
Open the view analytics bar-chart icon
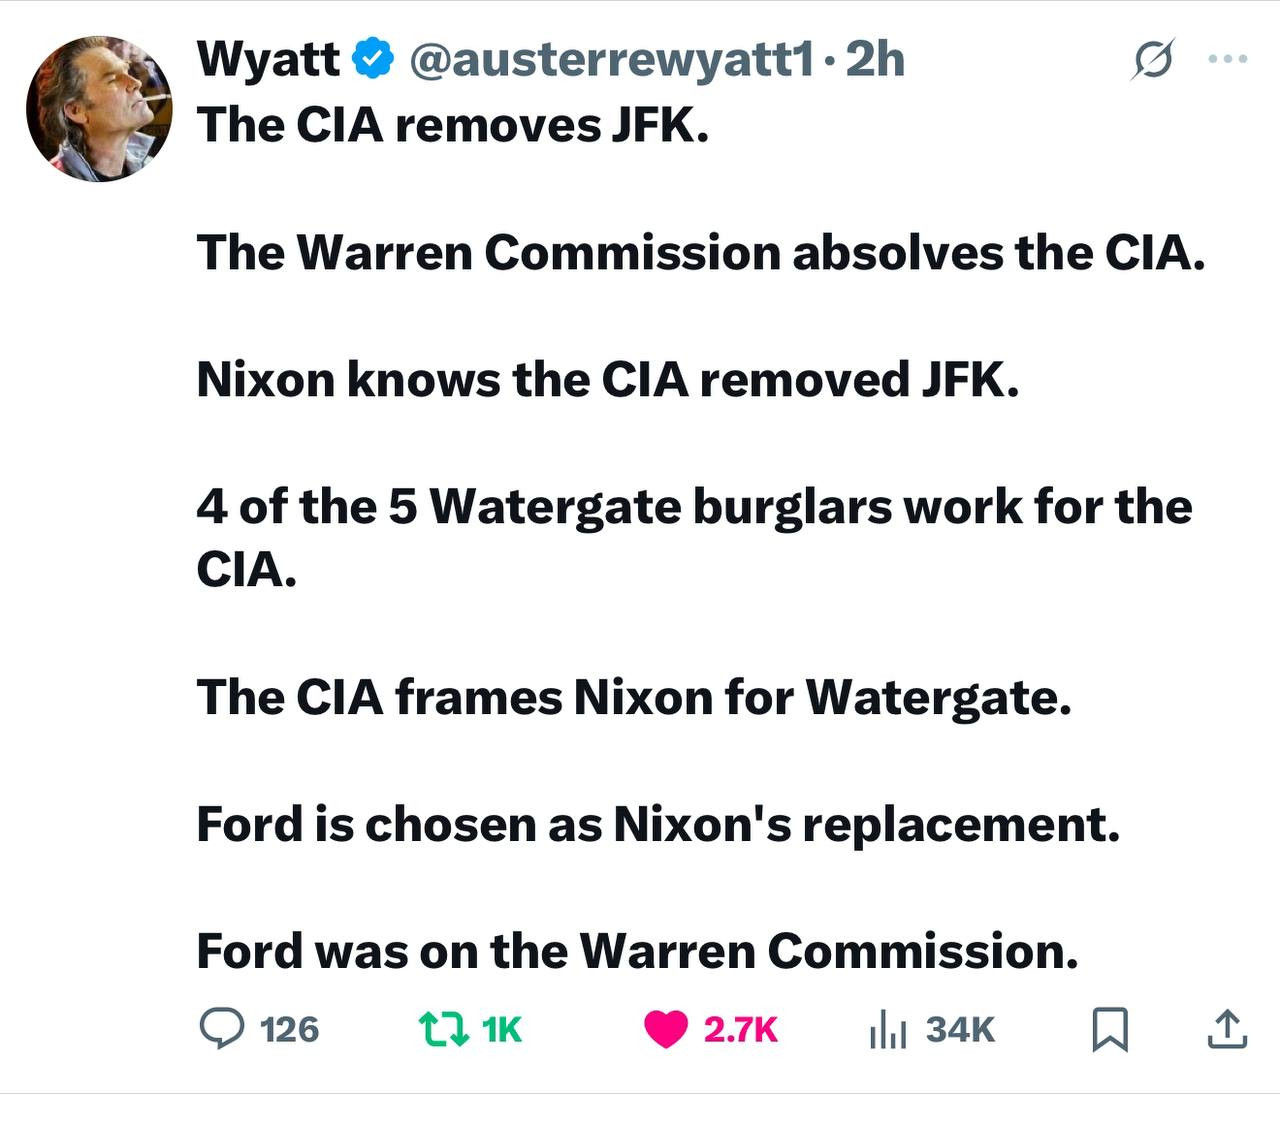tap(887, 1028)
